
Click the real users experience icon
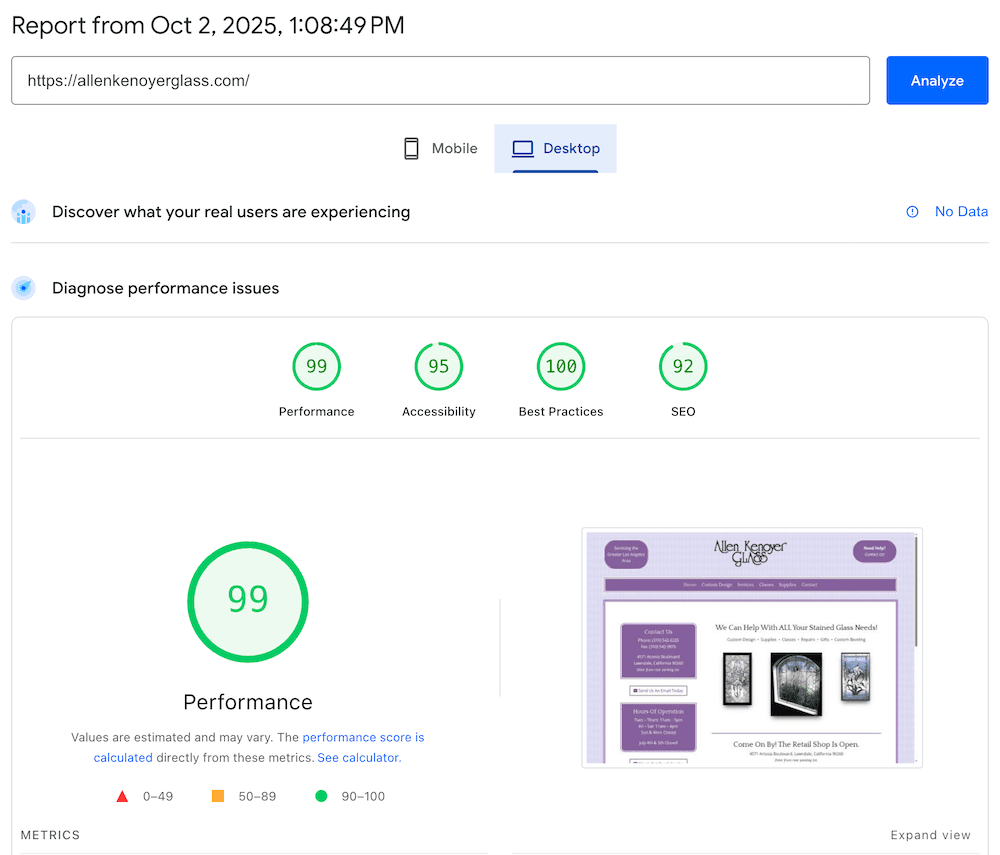click(23, 212)
